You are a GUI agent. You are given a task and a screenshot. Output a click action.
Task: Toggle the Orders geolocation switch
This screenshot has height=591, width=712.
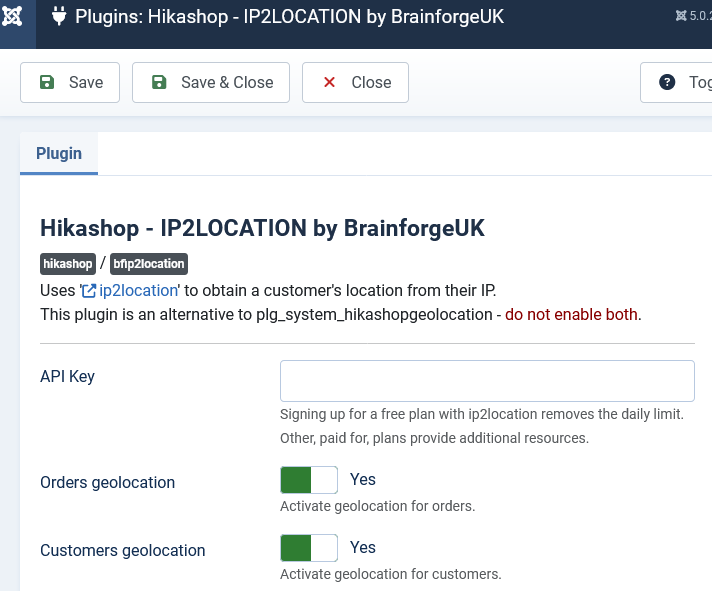[309, 480]
